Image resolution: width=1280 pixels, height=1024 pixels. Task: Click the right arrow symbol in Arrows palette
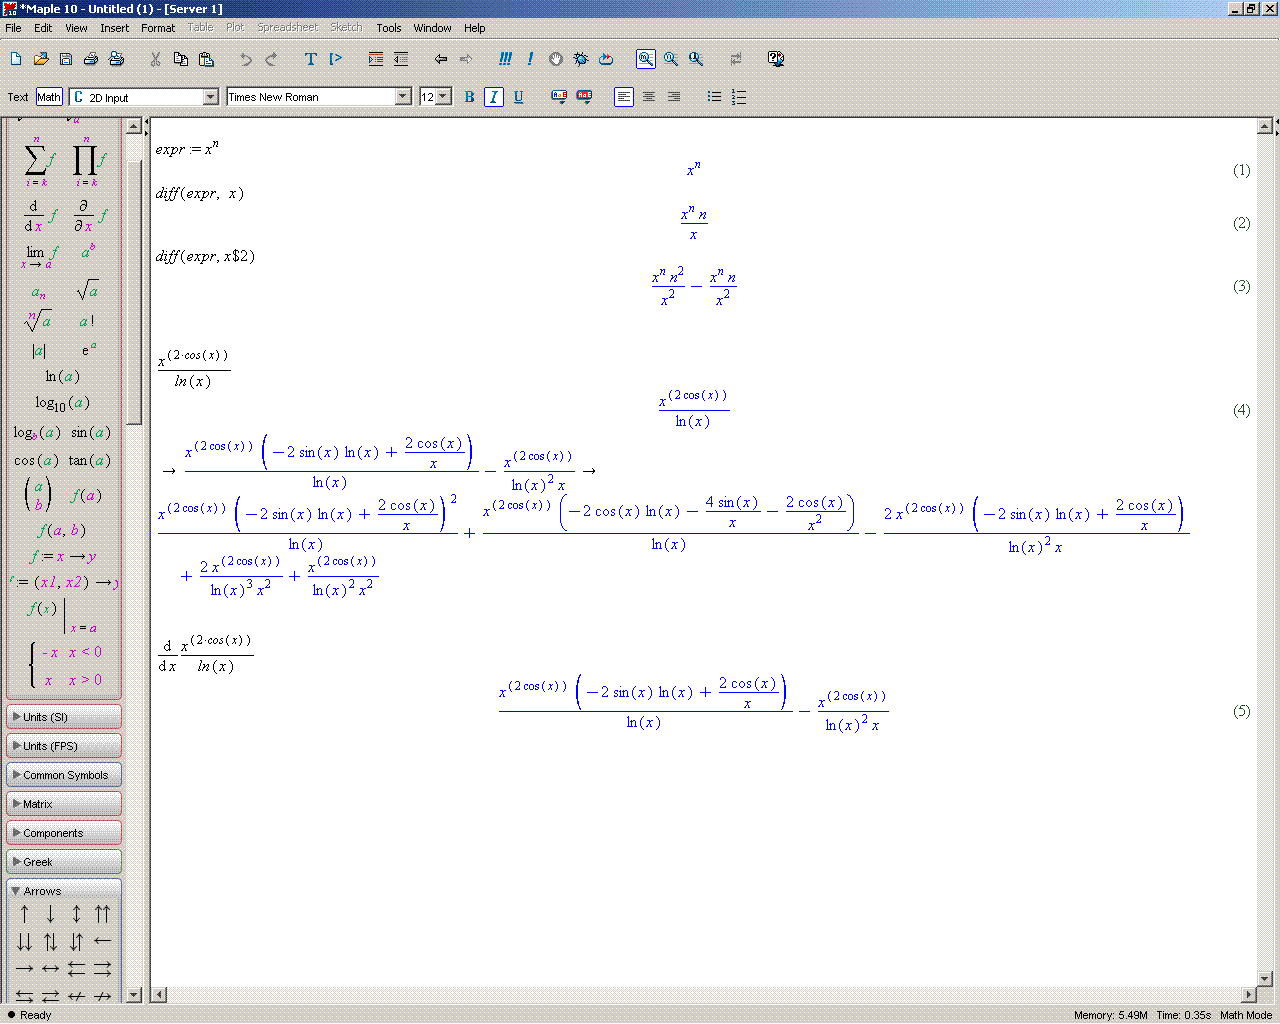point(25,968)
